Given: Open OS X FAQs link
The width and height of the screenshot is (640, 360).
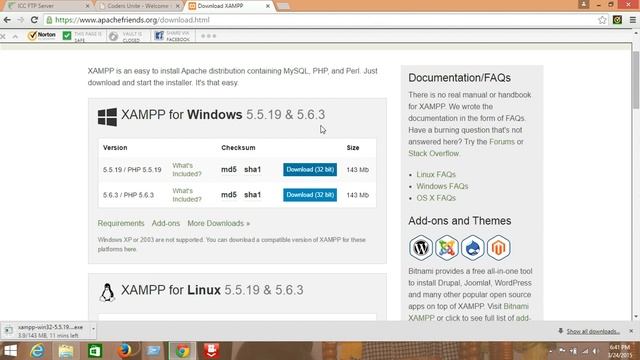Looking at the screenshot, I should pyautogui.click(x=436, y=198).
